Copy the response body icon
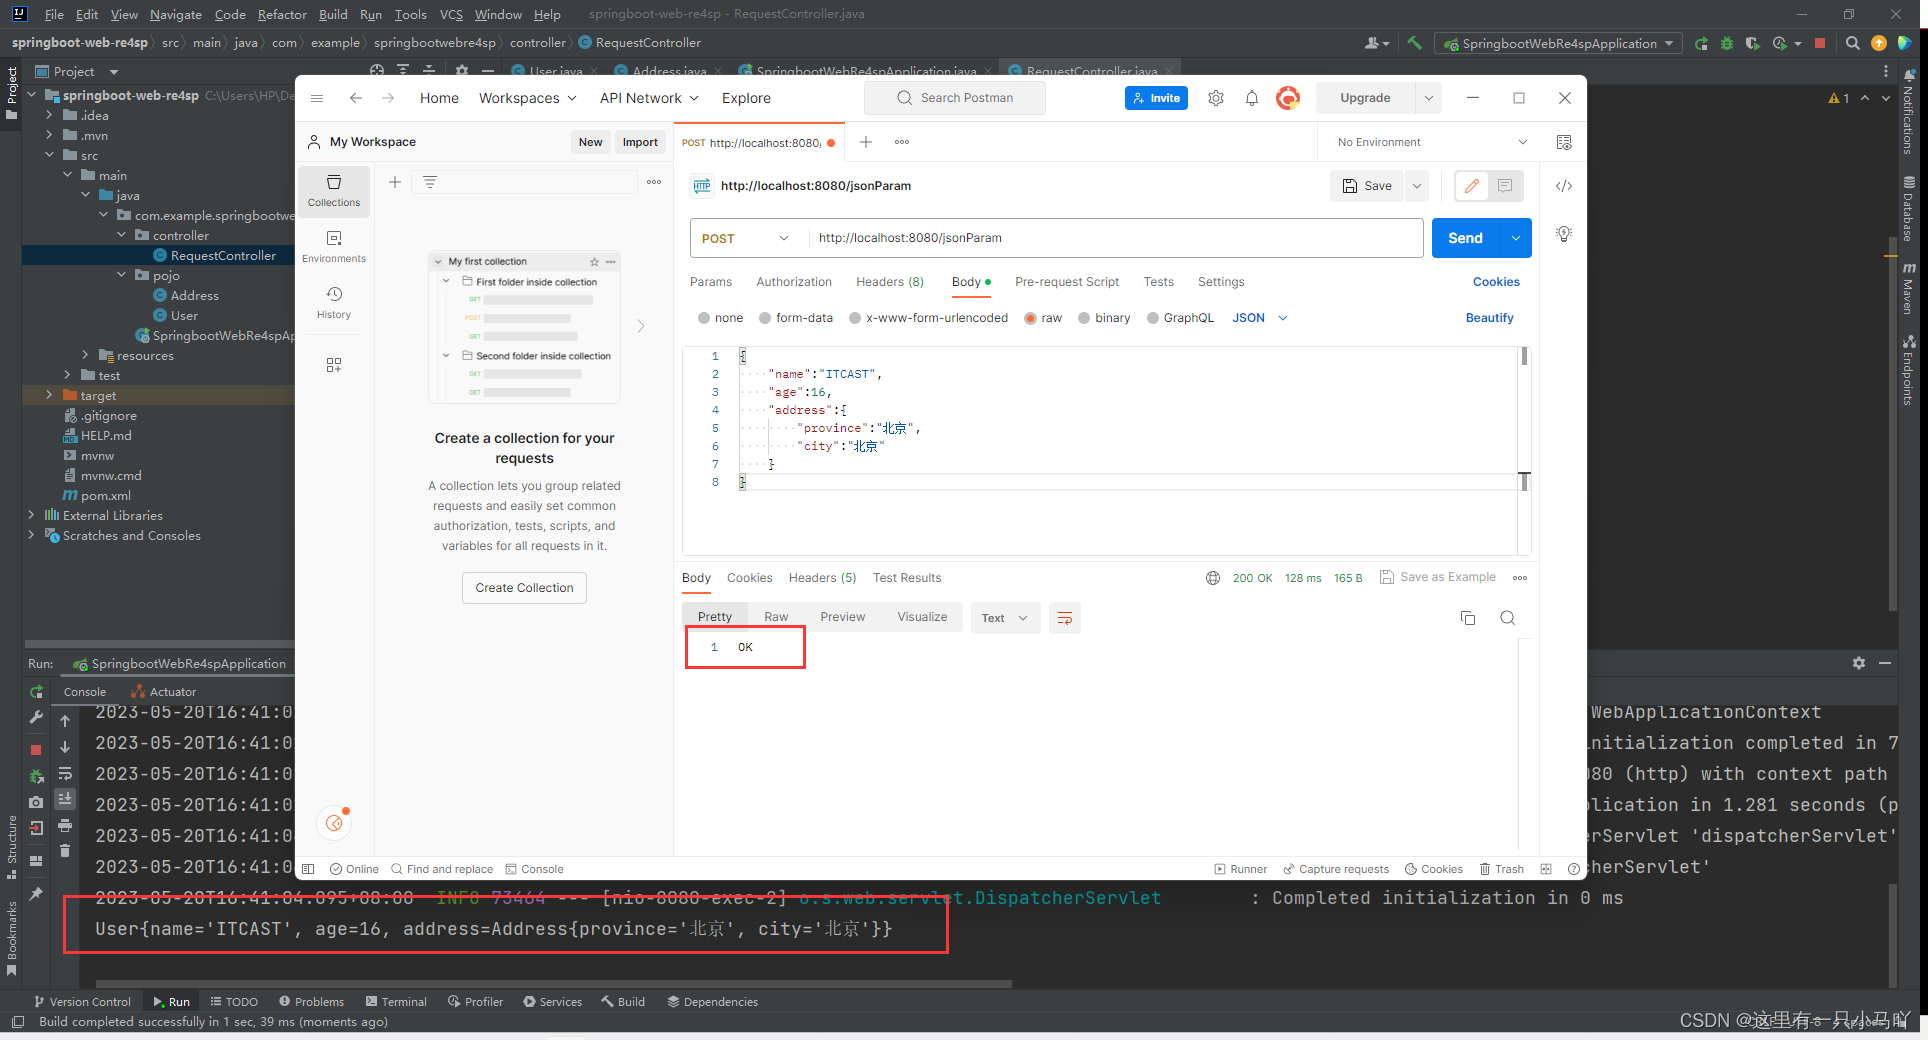The width and height of the screenshot is (1928, 1040). (x=1468, y=618)
